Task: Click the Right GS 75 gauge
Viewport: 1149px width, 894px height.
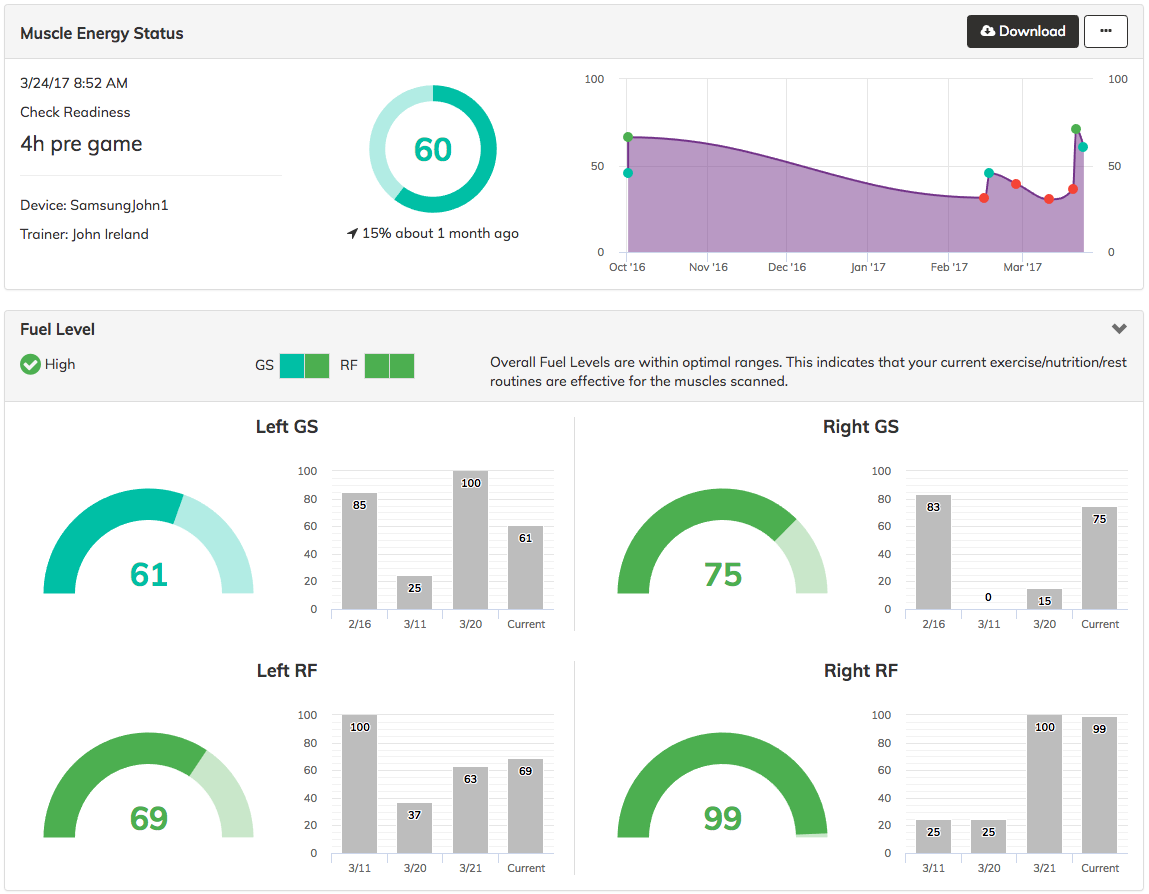Action: tap(723, 541)
